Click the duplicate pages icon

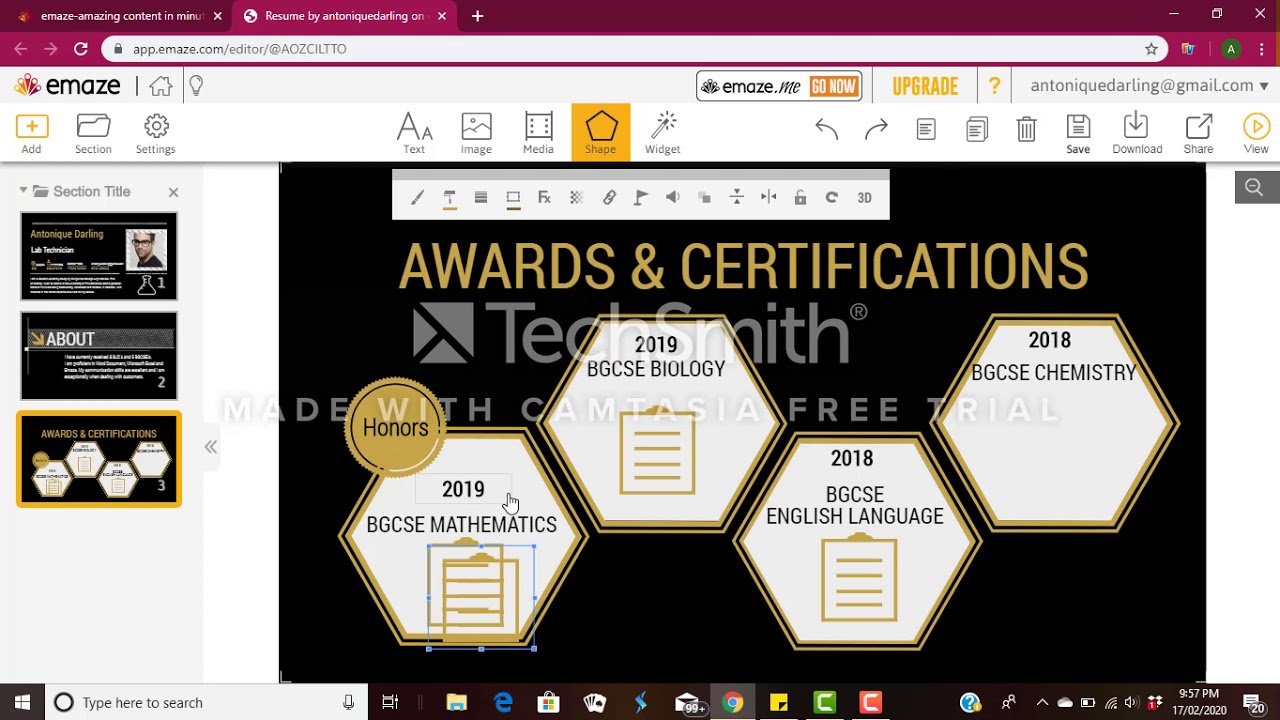pos(977,129)
